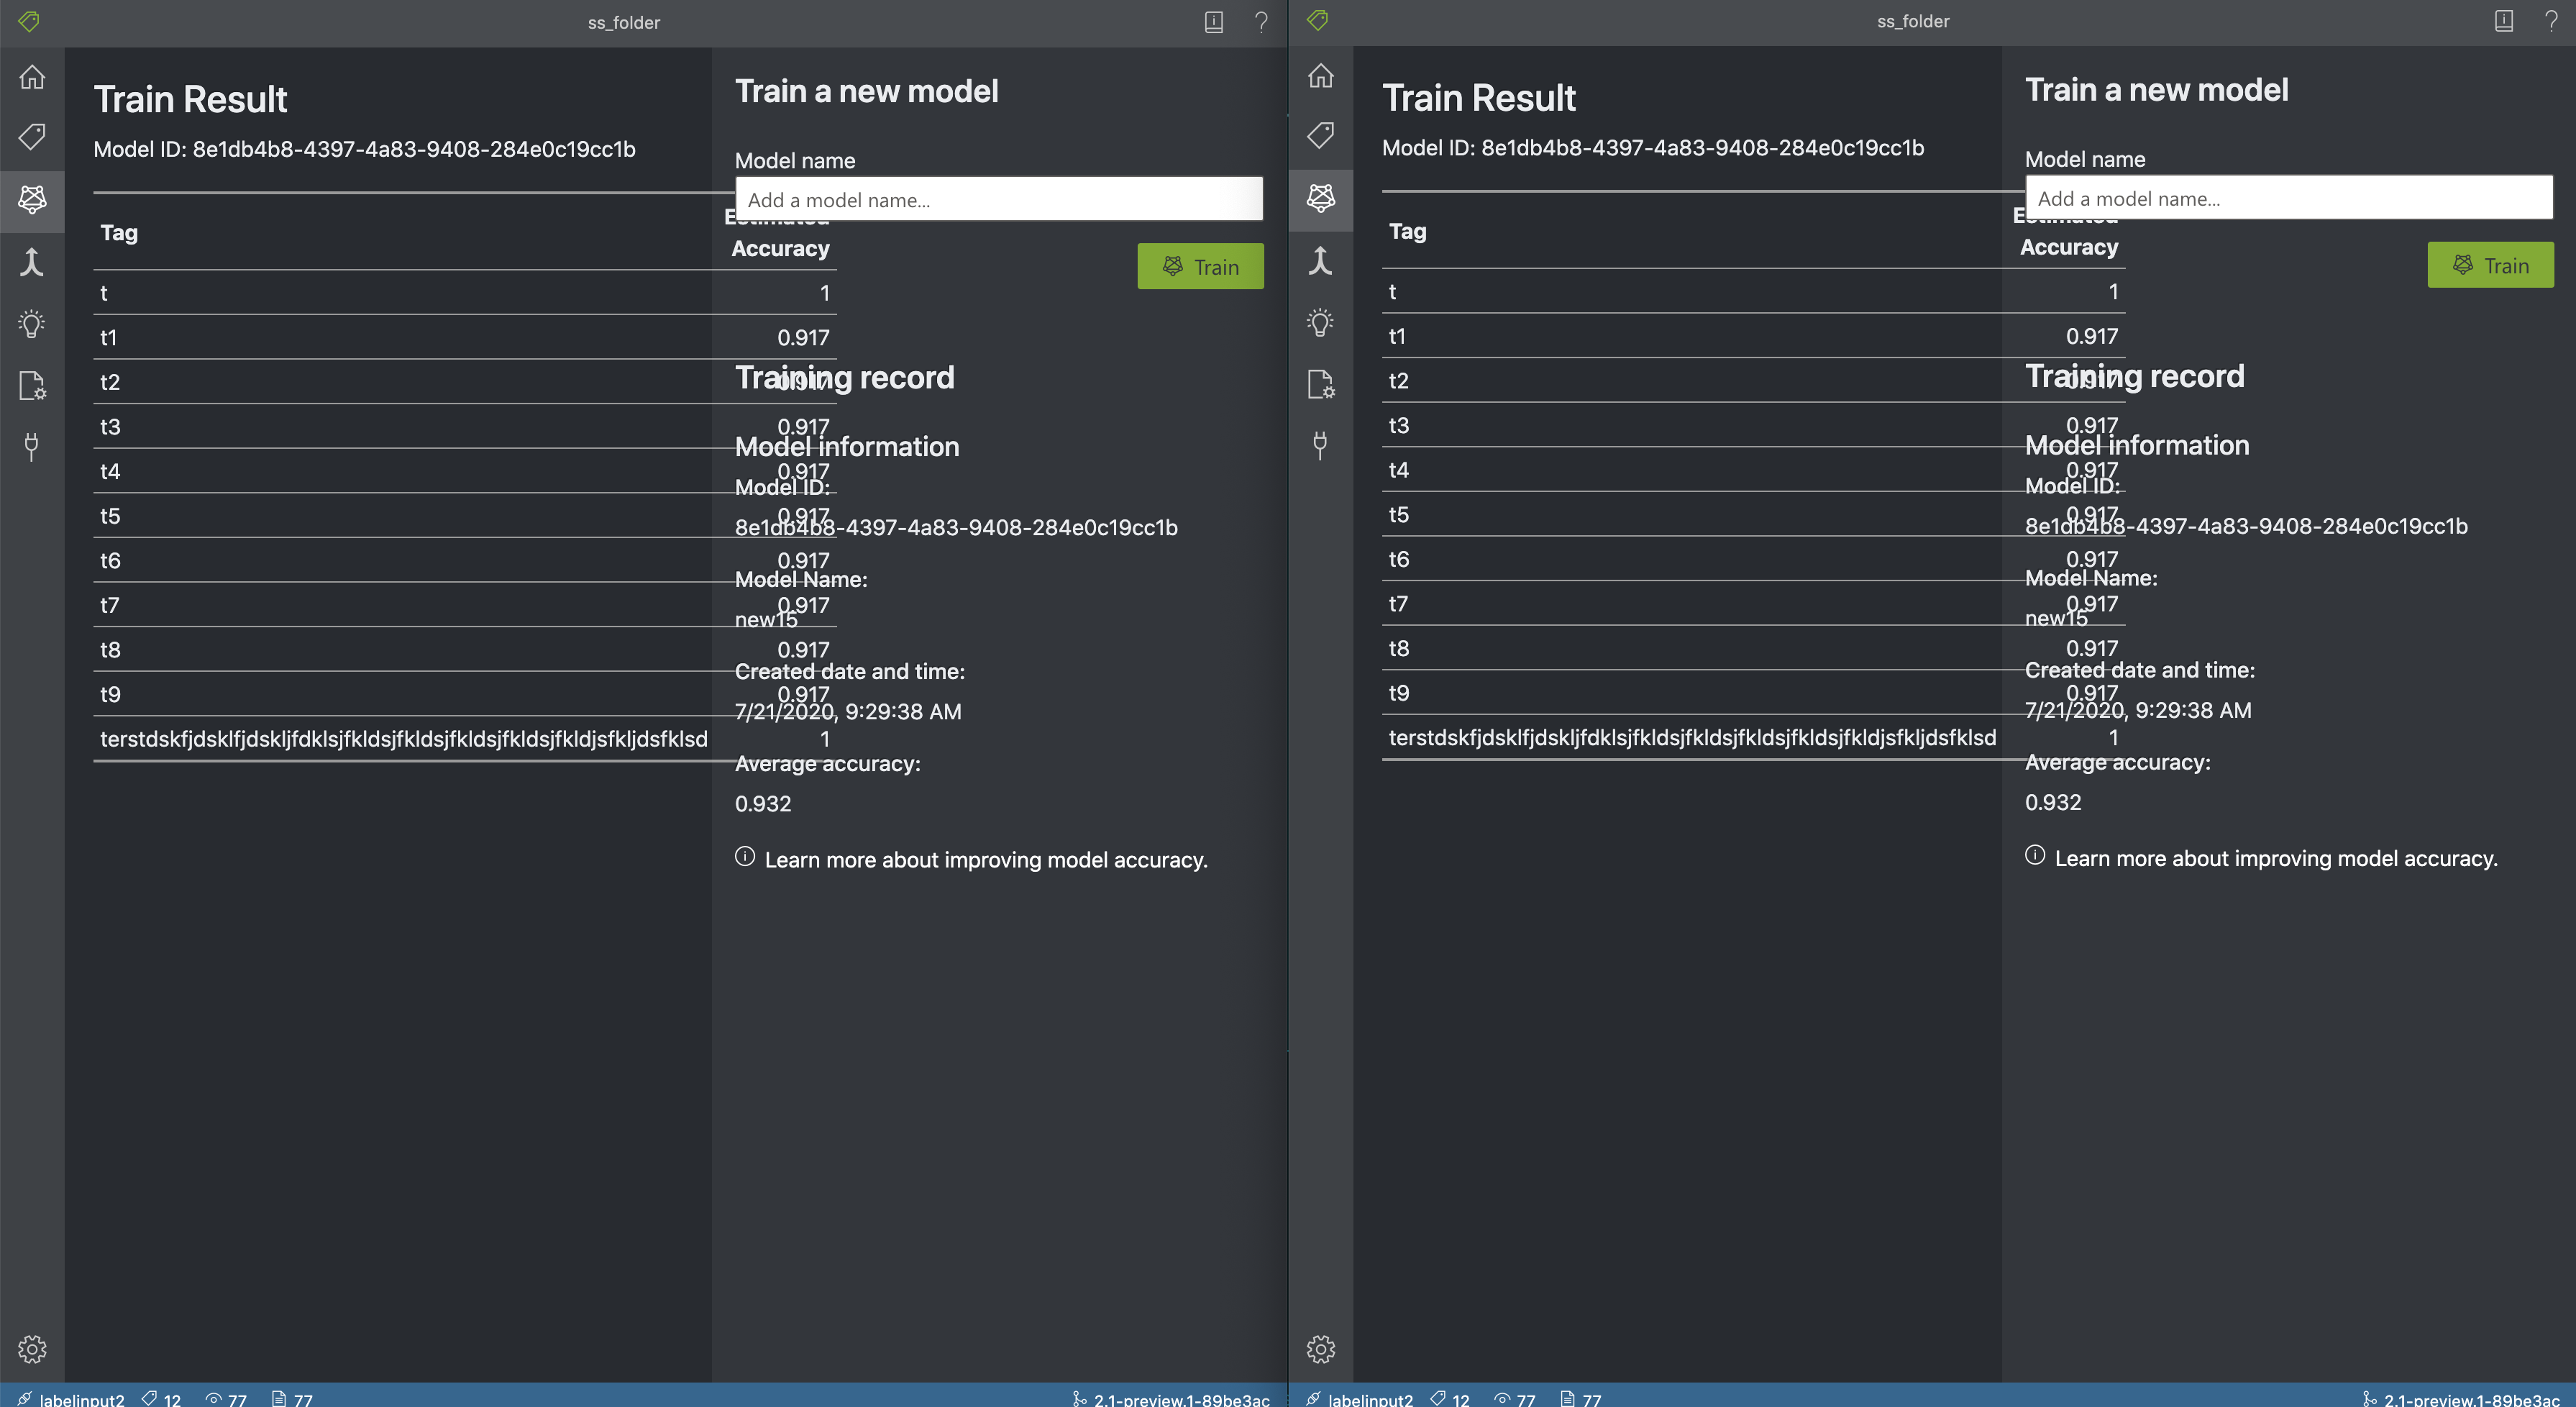Click the Train button in left panel
Viewport: 2576px width, 1407px height.
(x=1200, y=266)
